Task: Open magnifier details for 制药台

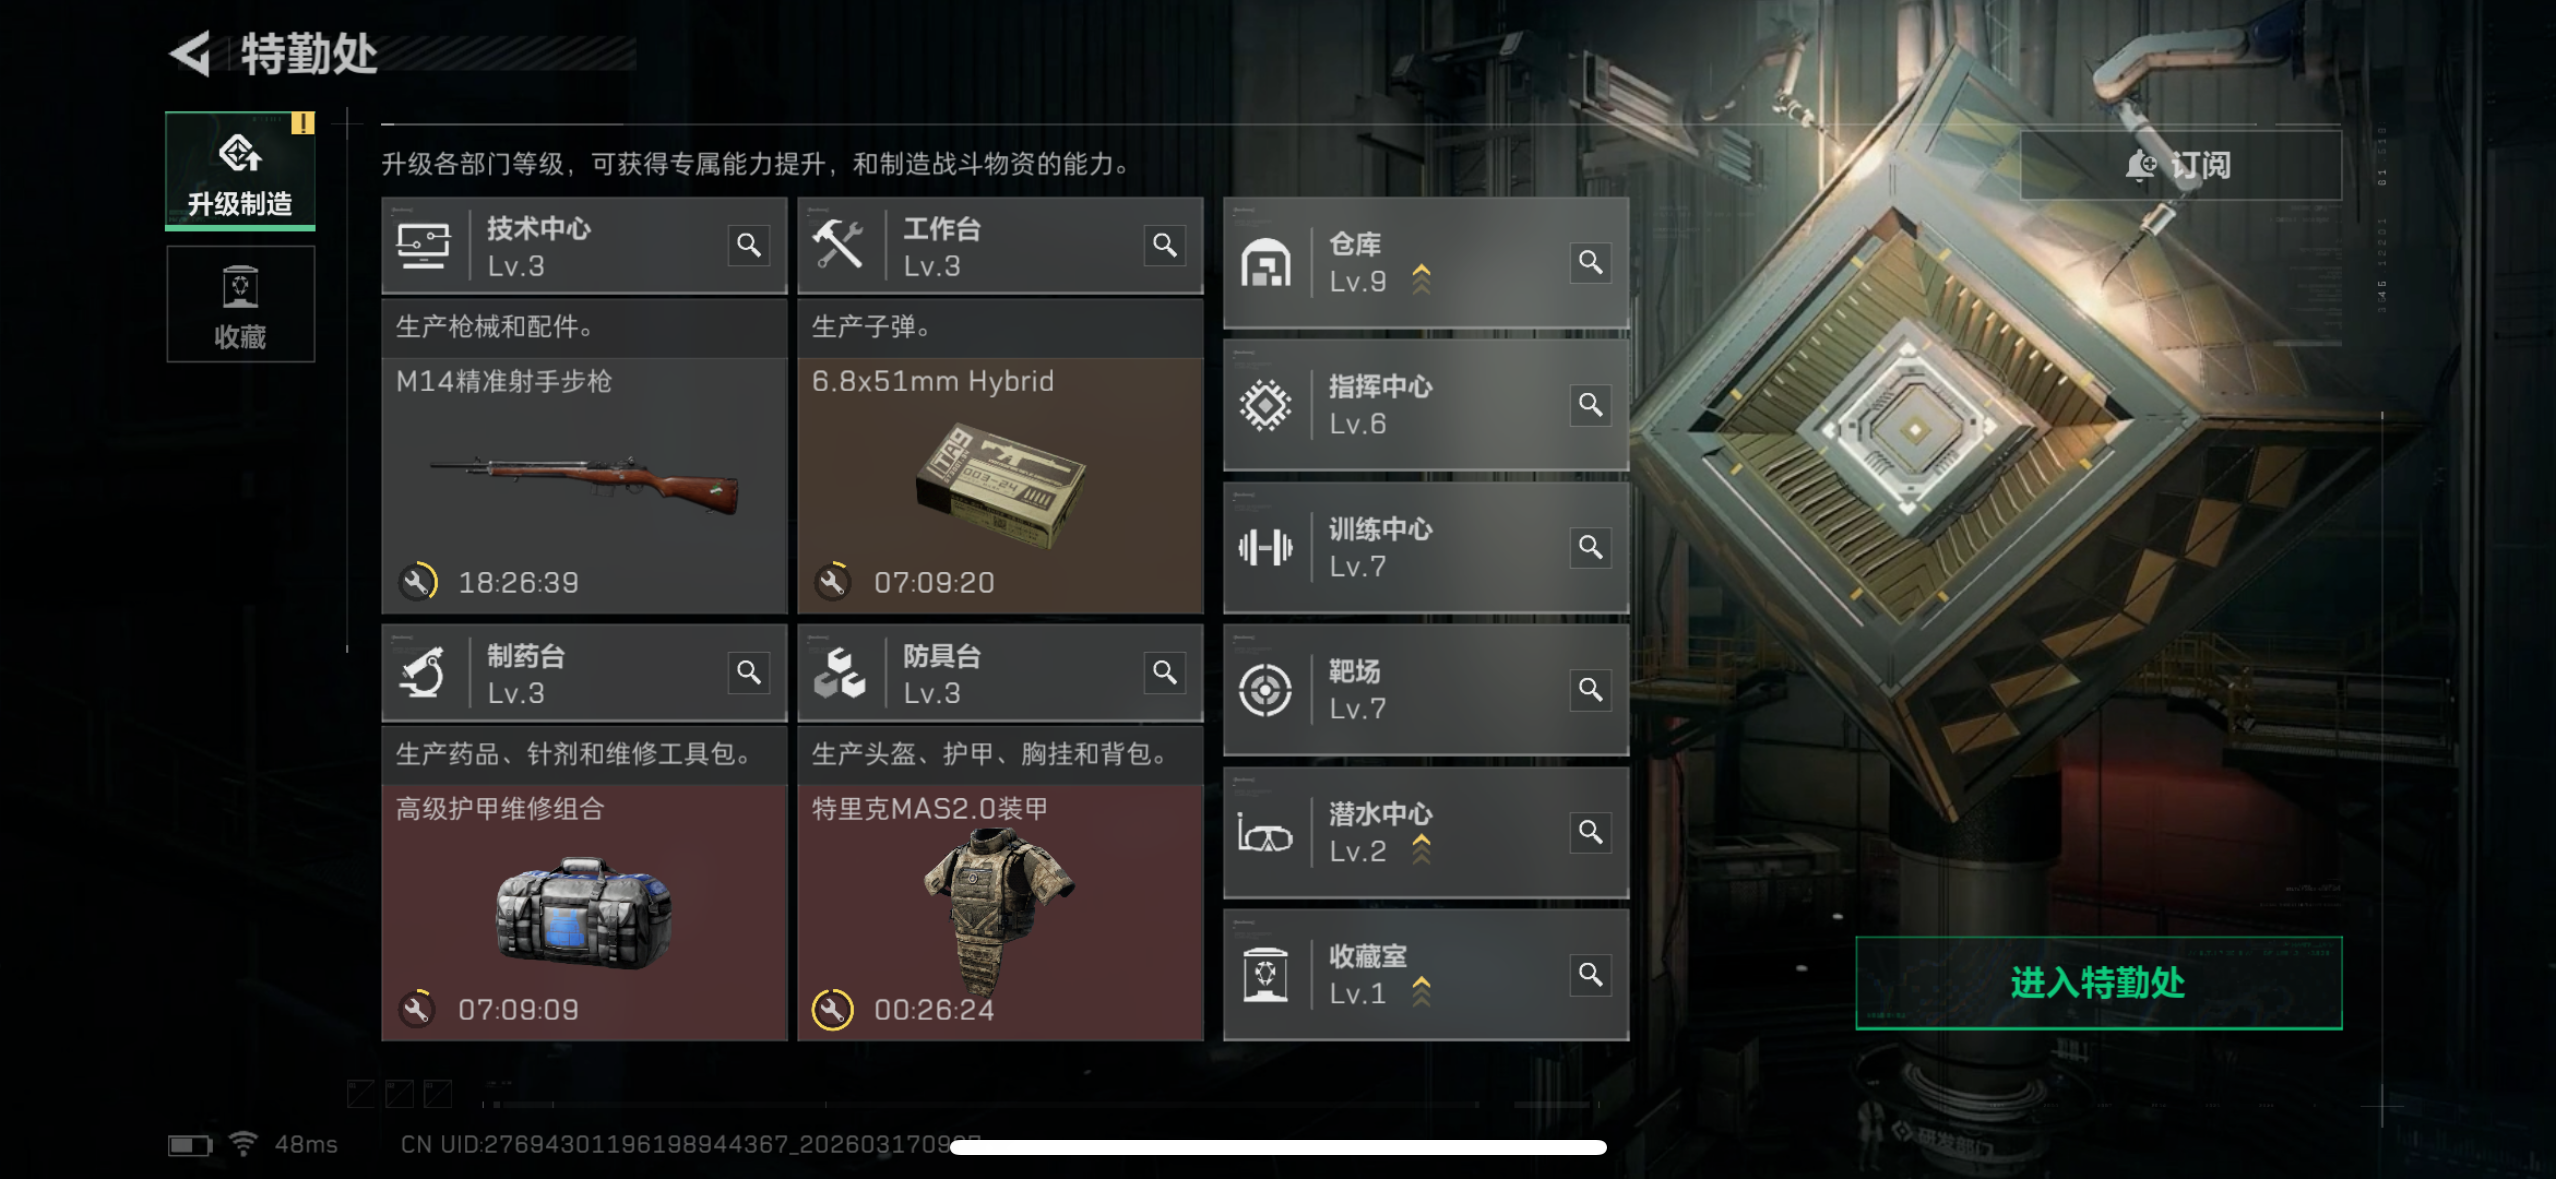Action: [749, 672]
